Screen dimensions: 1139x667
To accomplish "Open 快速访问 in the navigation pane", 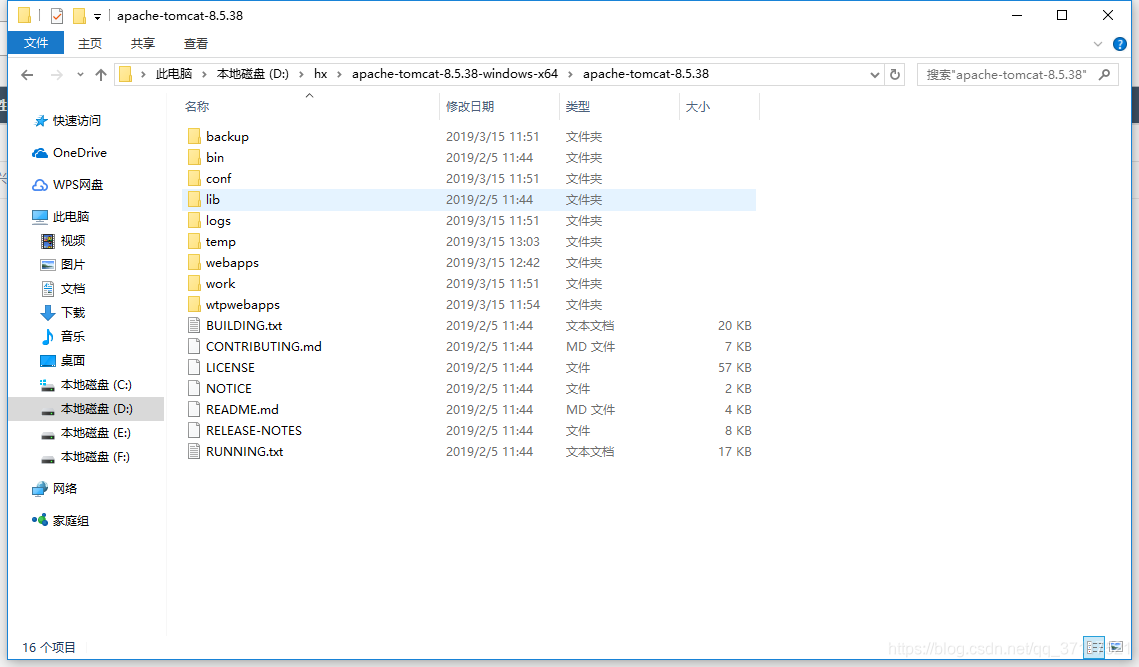I will click(x=76, y=121).
